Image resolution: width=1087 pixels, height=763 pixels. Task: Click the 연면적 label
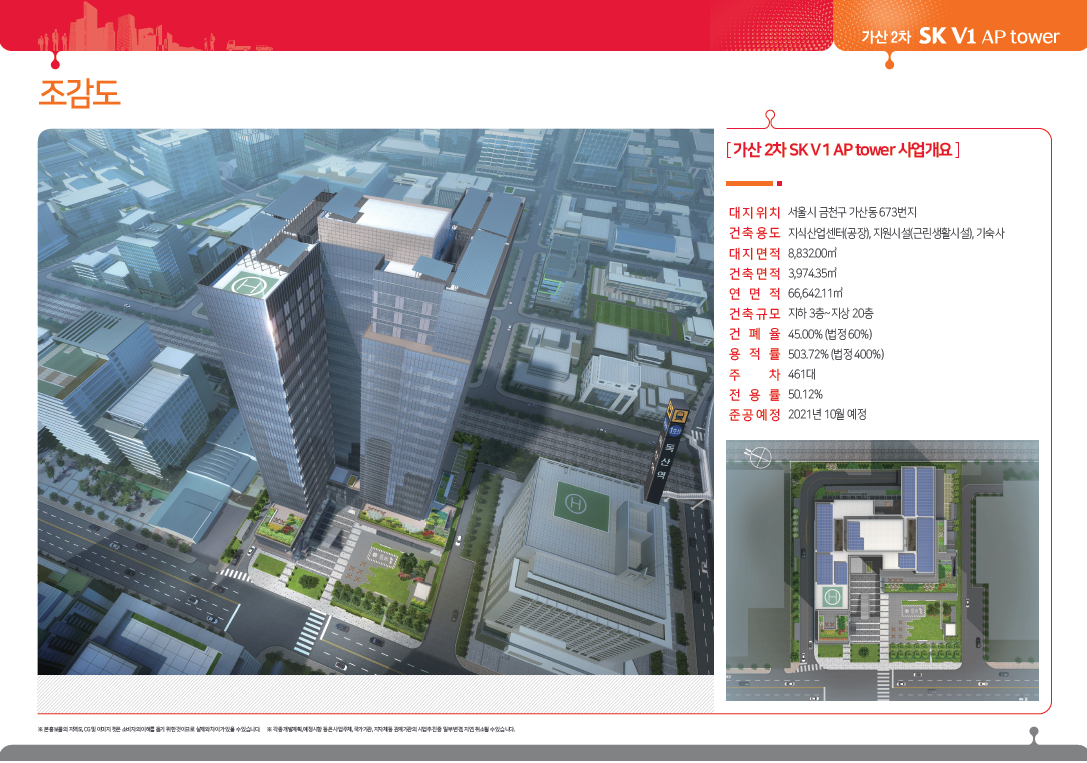tap(754, 294)
